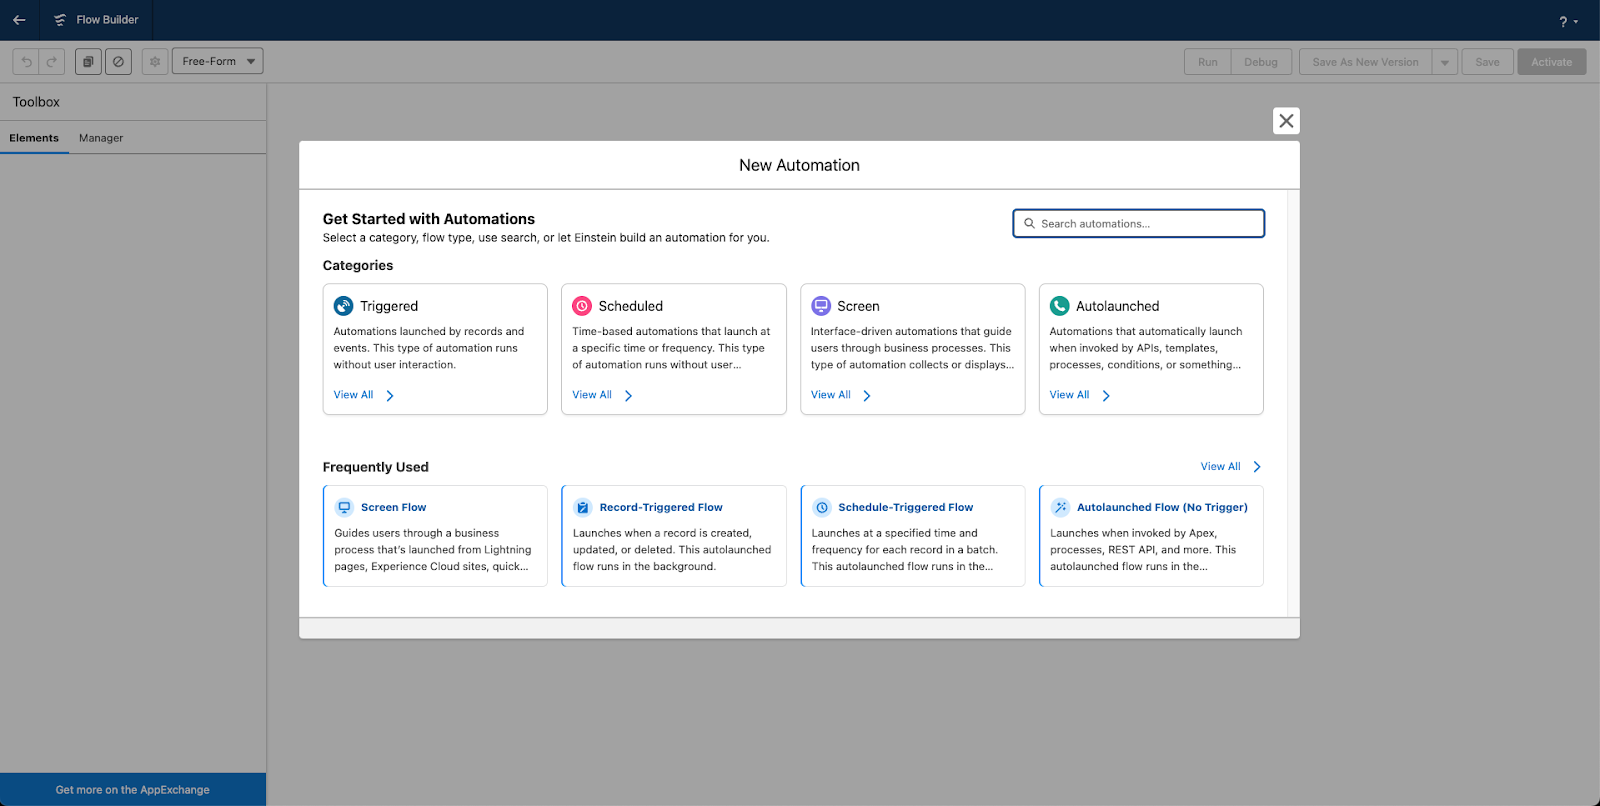Image resolution: width=1600 pixels, height=806 pixels.
Task: Select the Screen category title
Action: pos(858,306)
